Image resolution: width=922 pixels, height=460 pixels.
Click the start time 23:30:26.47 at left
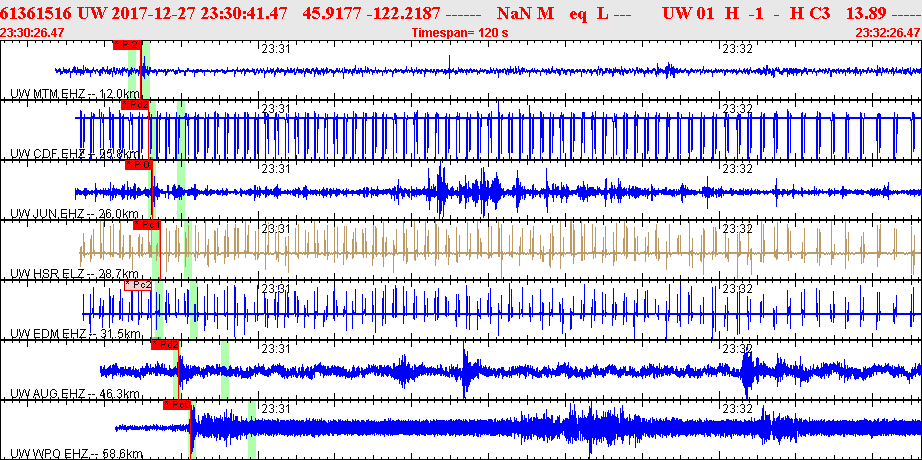(x=33, y=33)
